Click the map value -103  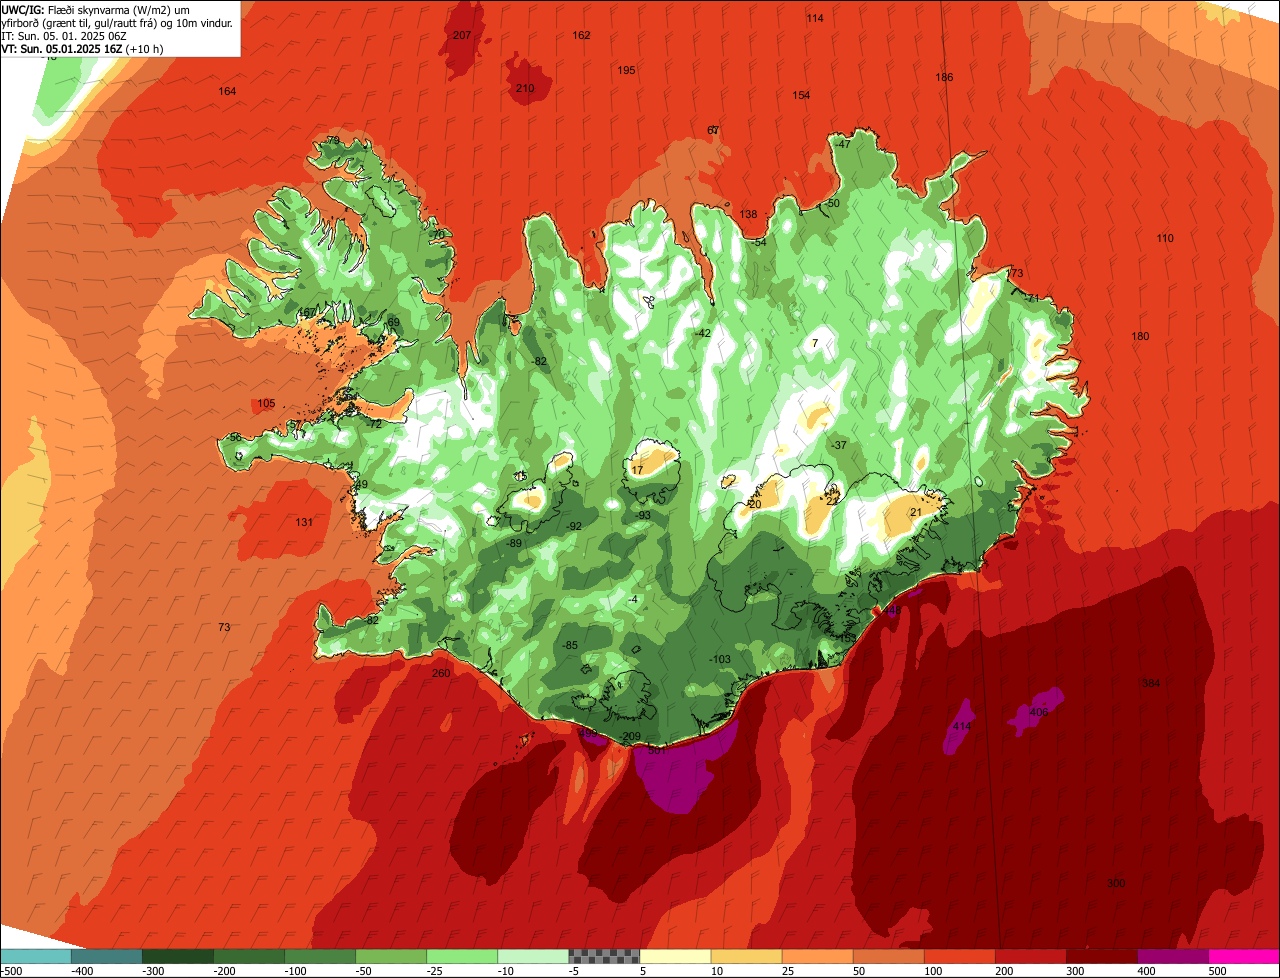720,659
